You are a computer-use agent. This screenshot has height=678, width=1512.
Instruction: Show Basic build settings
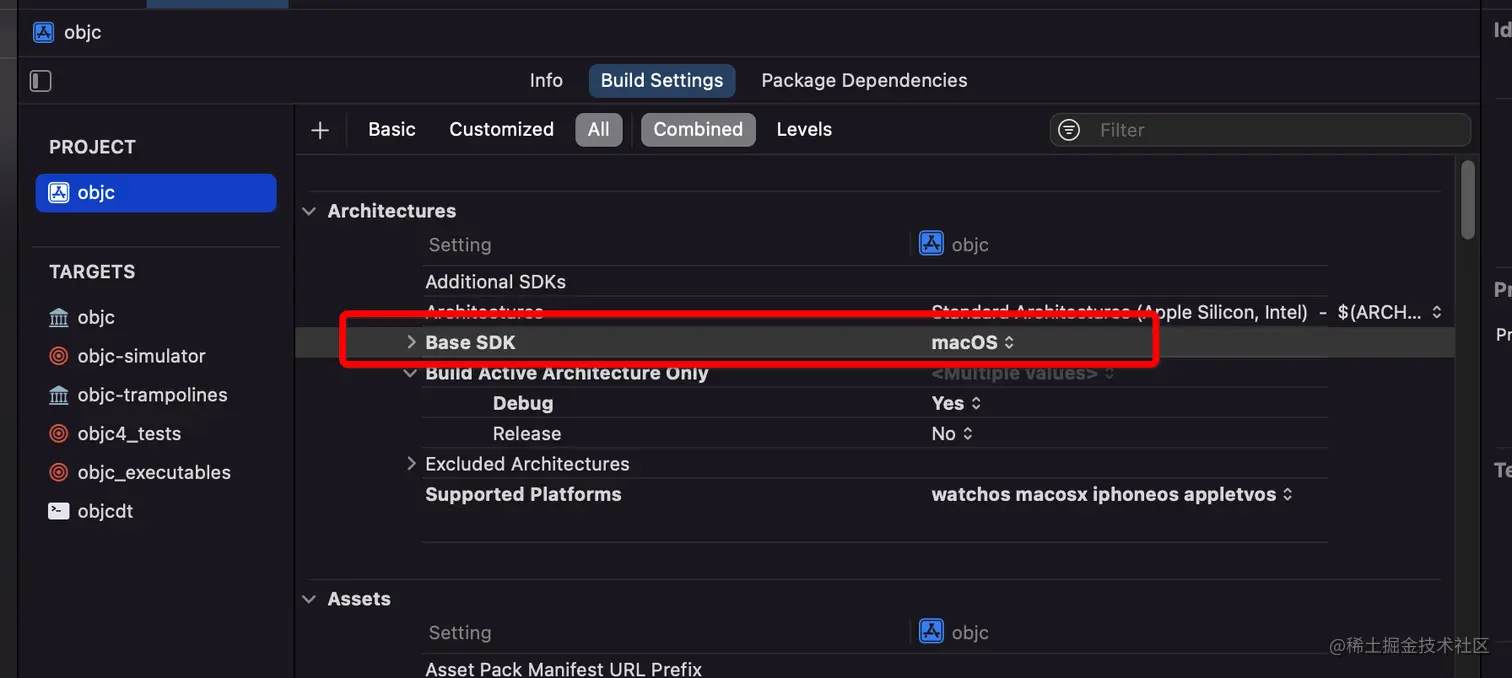(x=392, y=130)
